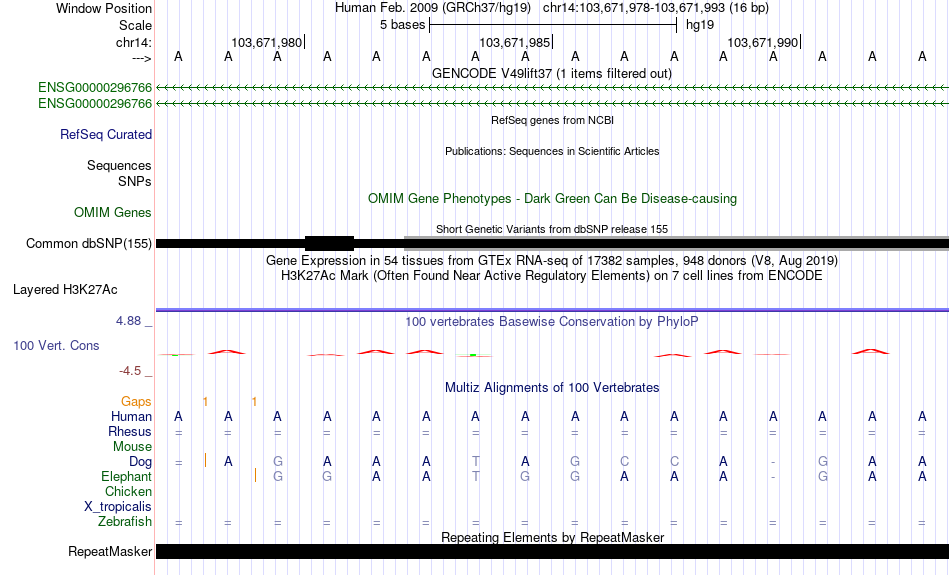
Task: Open the 100 Vert. Cons track label
Action: point(56,345)
